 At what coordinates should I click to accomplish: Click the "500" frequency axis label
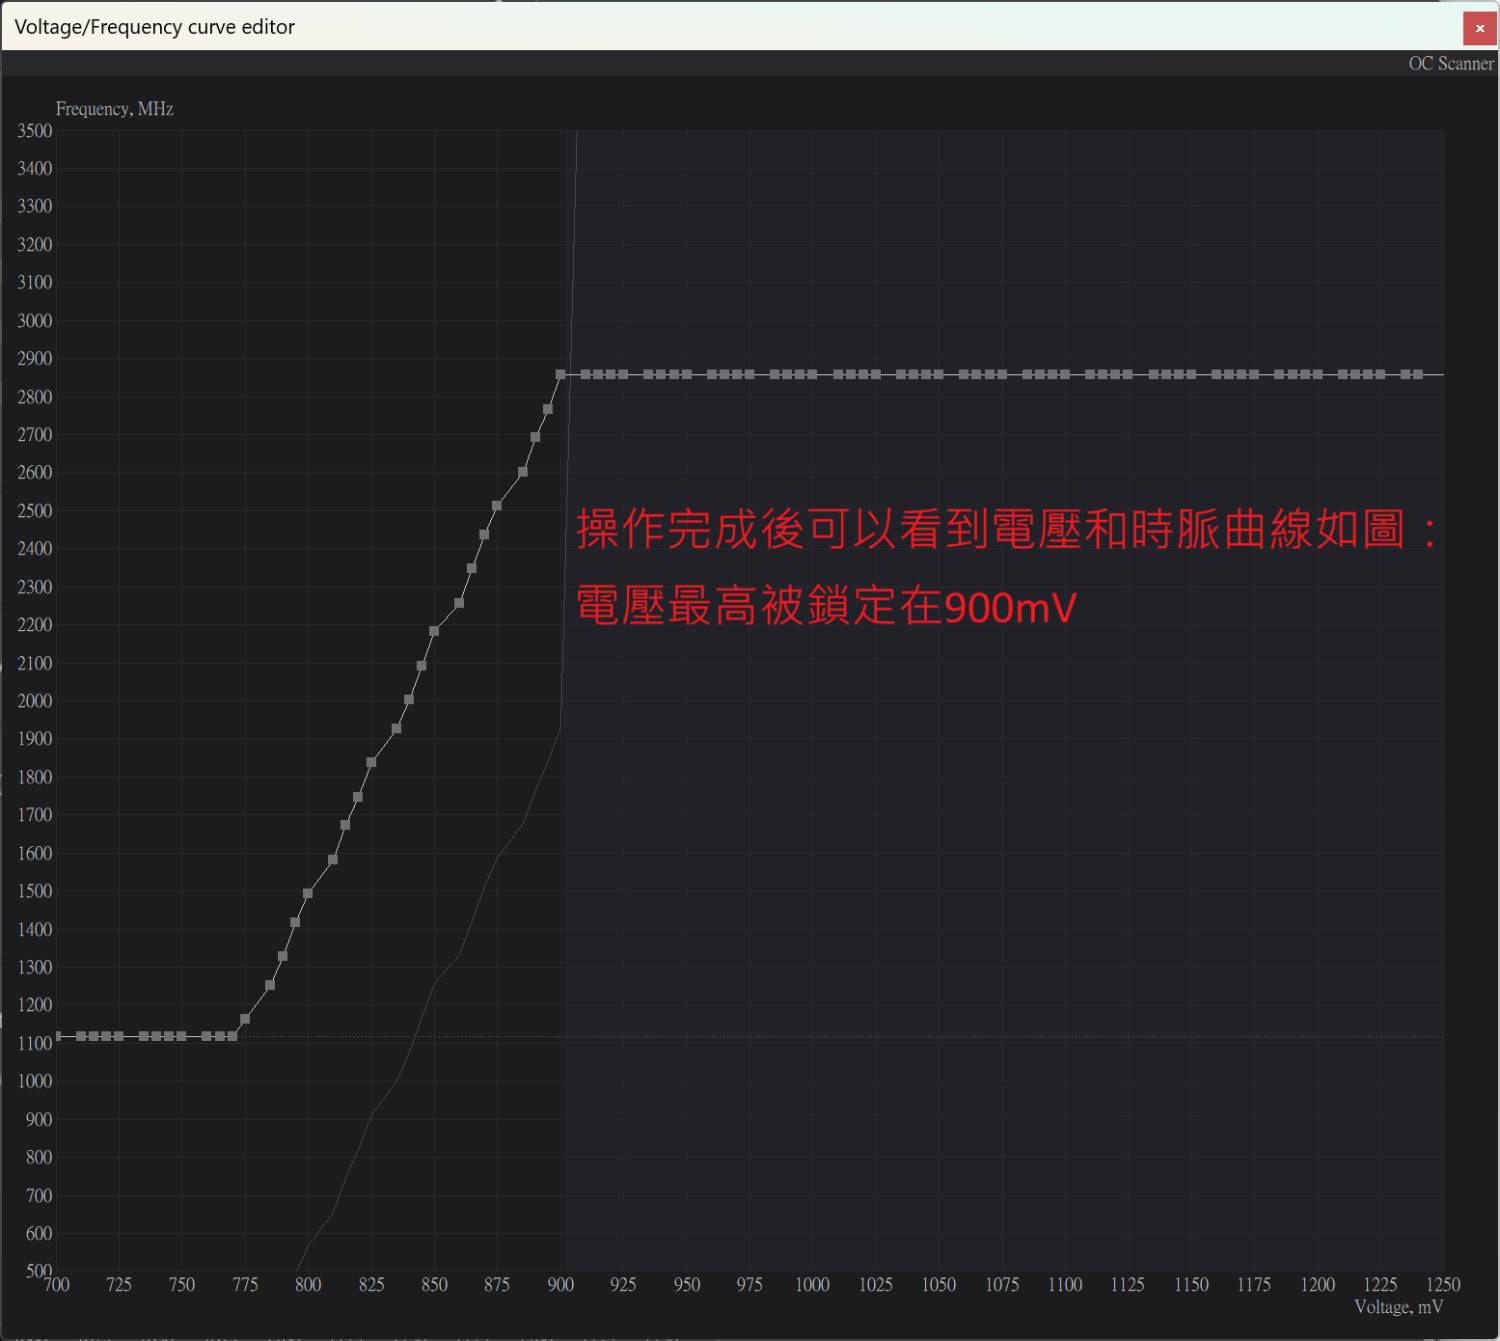tap(38, 1270)
